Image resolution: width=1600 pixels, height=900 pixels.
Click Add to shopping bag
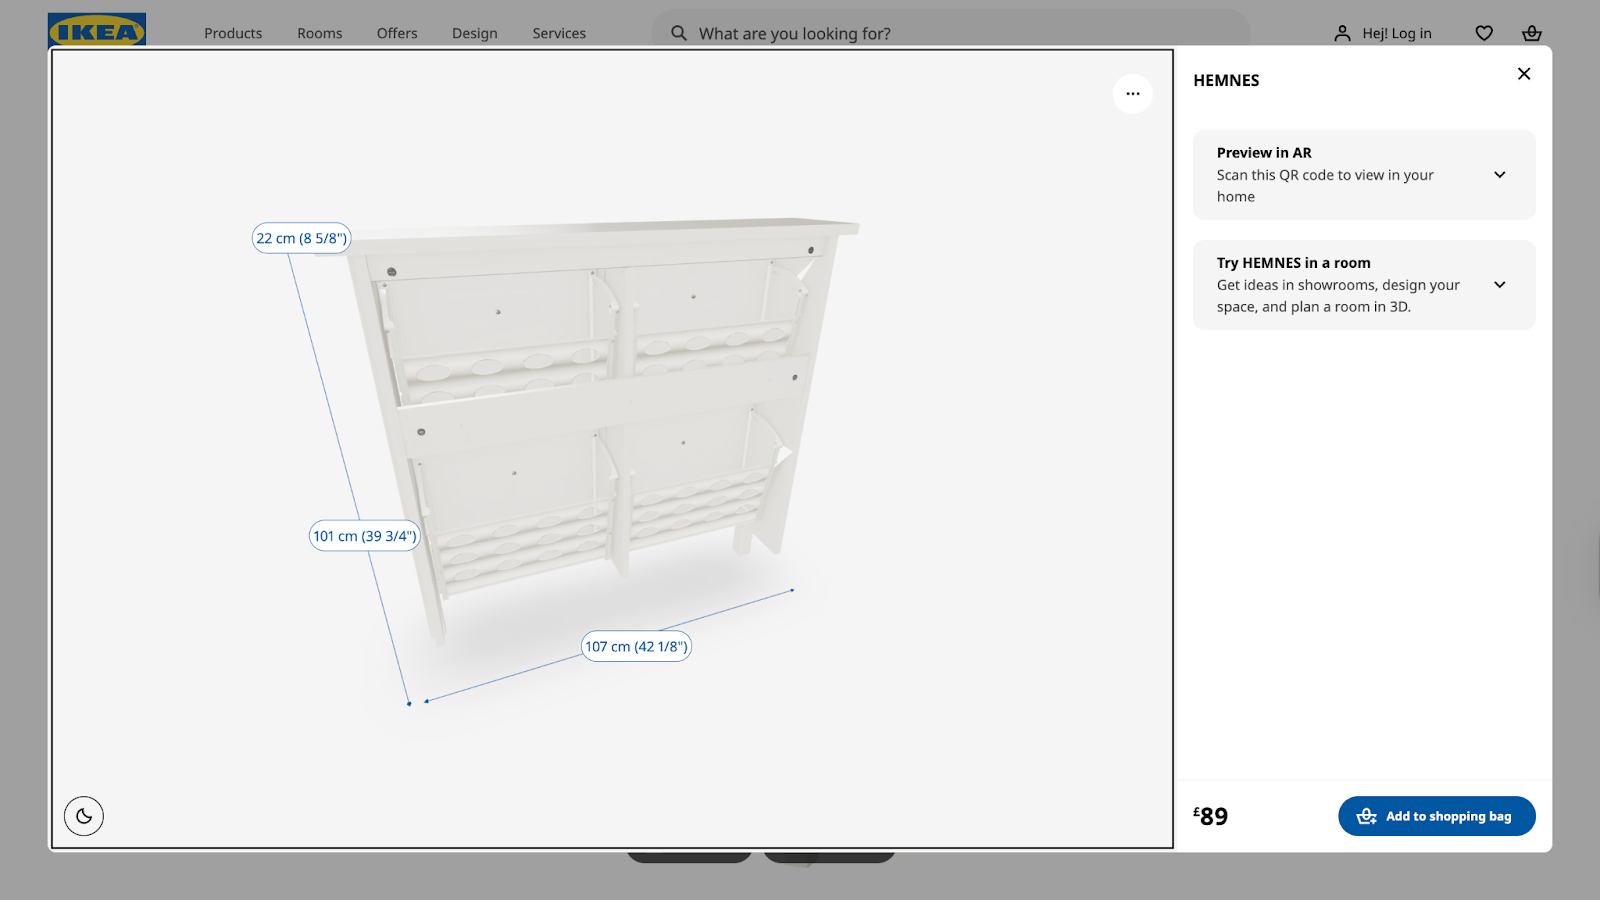1436,816
